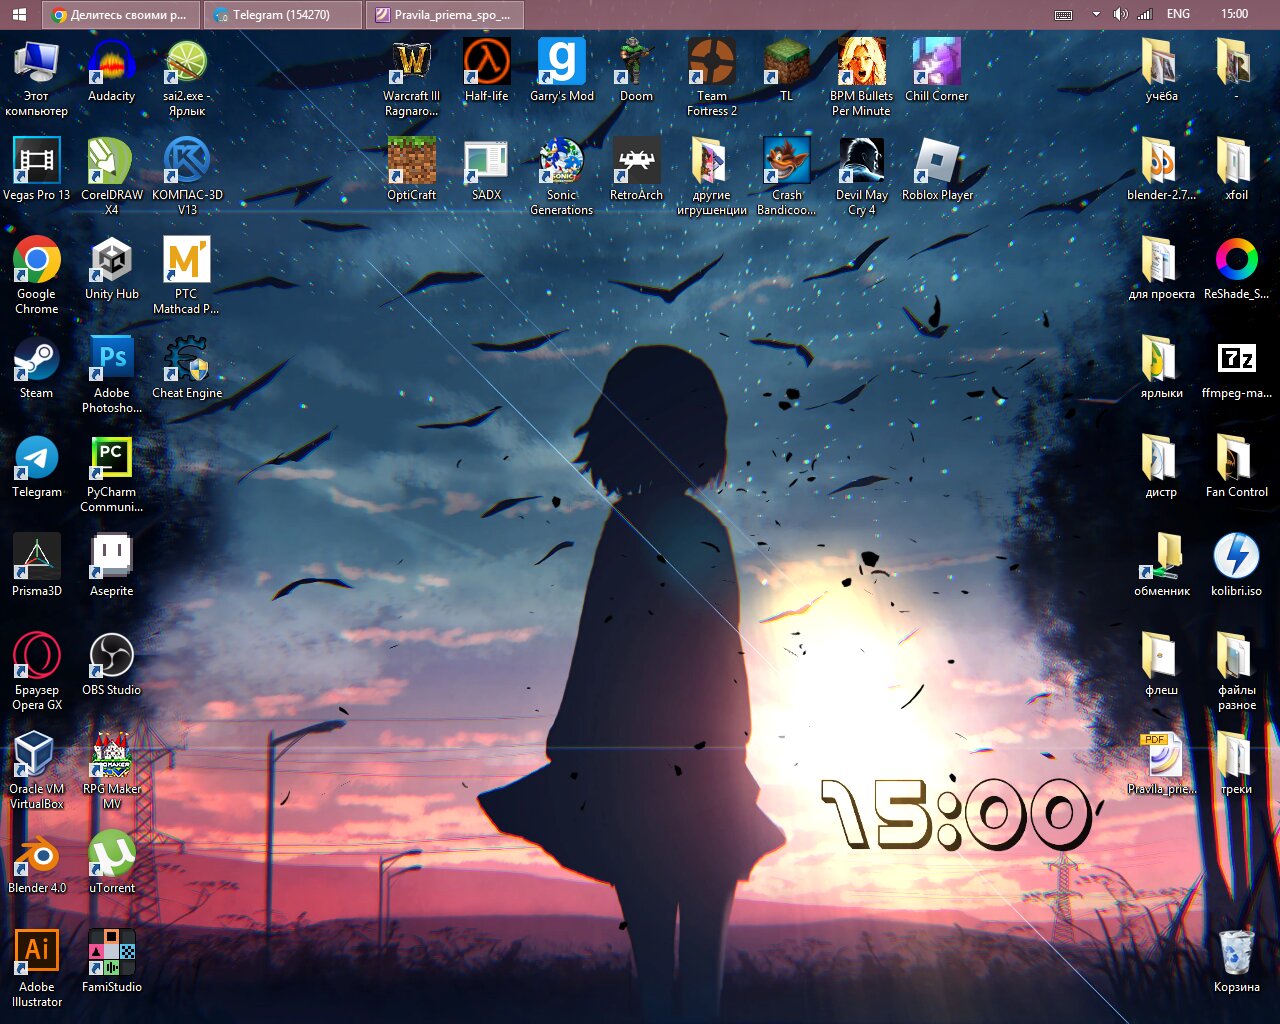Image resolution: width=1280 pixels, height=1024 pixels.
Task: Open the Half-life shortcut
Action: tap(486, 71)
